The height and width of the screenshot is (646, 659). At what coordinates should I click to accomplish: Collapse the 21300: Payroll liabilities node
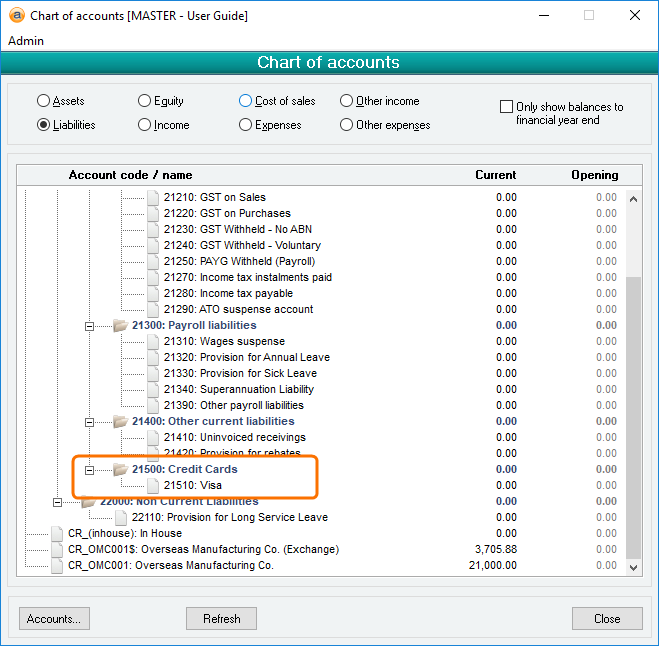[x=89, y=325]
